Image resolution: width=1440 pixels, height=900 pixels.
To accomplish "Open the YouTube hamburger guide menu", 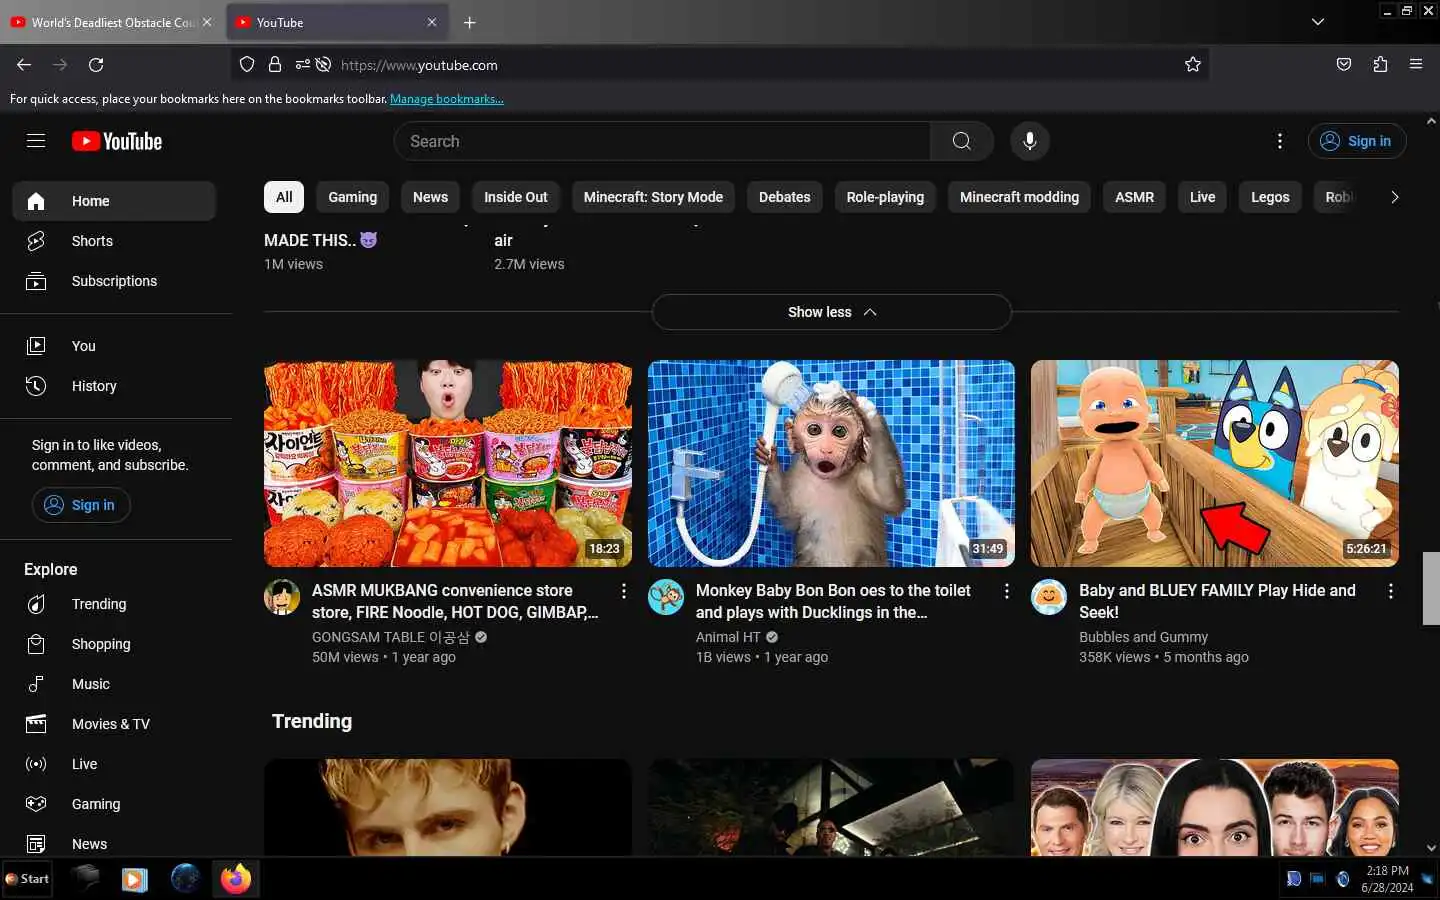I will tap(36, 141).
